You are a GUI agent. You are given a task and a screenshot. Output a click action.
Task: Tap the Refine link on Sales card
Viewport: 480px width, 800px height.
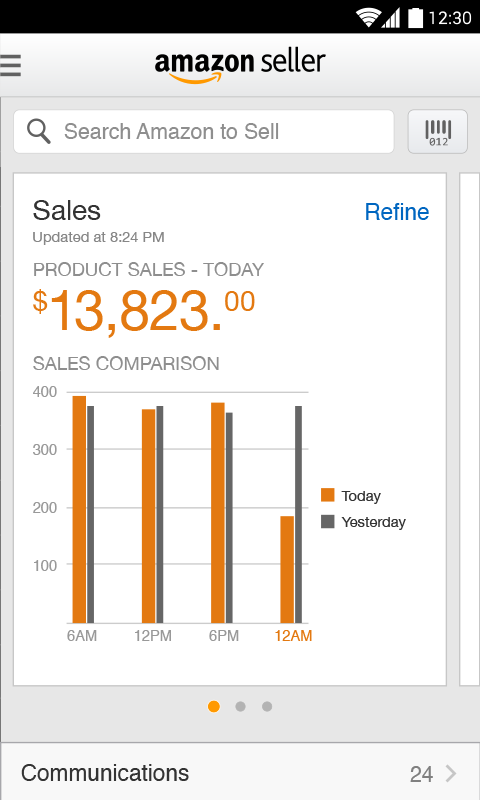pyautogui.click(x=397, y=212)
